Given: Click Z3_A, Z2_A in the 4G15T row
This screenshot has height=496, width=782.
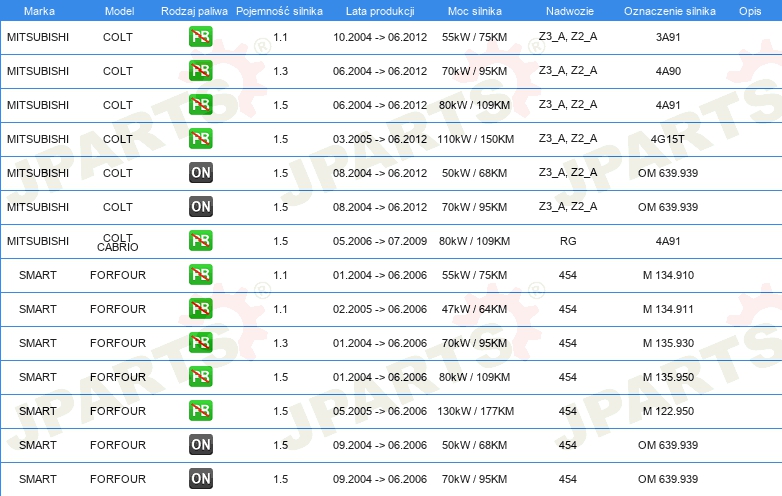Looking at the screenshot, I should [x=568, y=139].
